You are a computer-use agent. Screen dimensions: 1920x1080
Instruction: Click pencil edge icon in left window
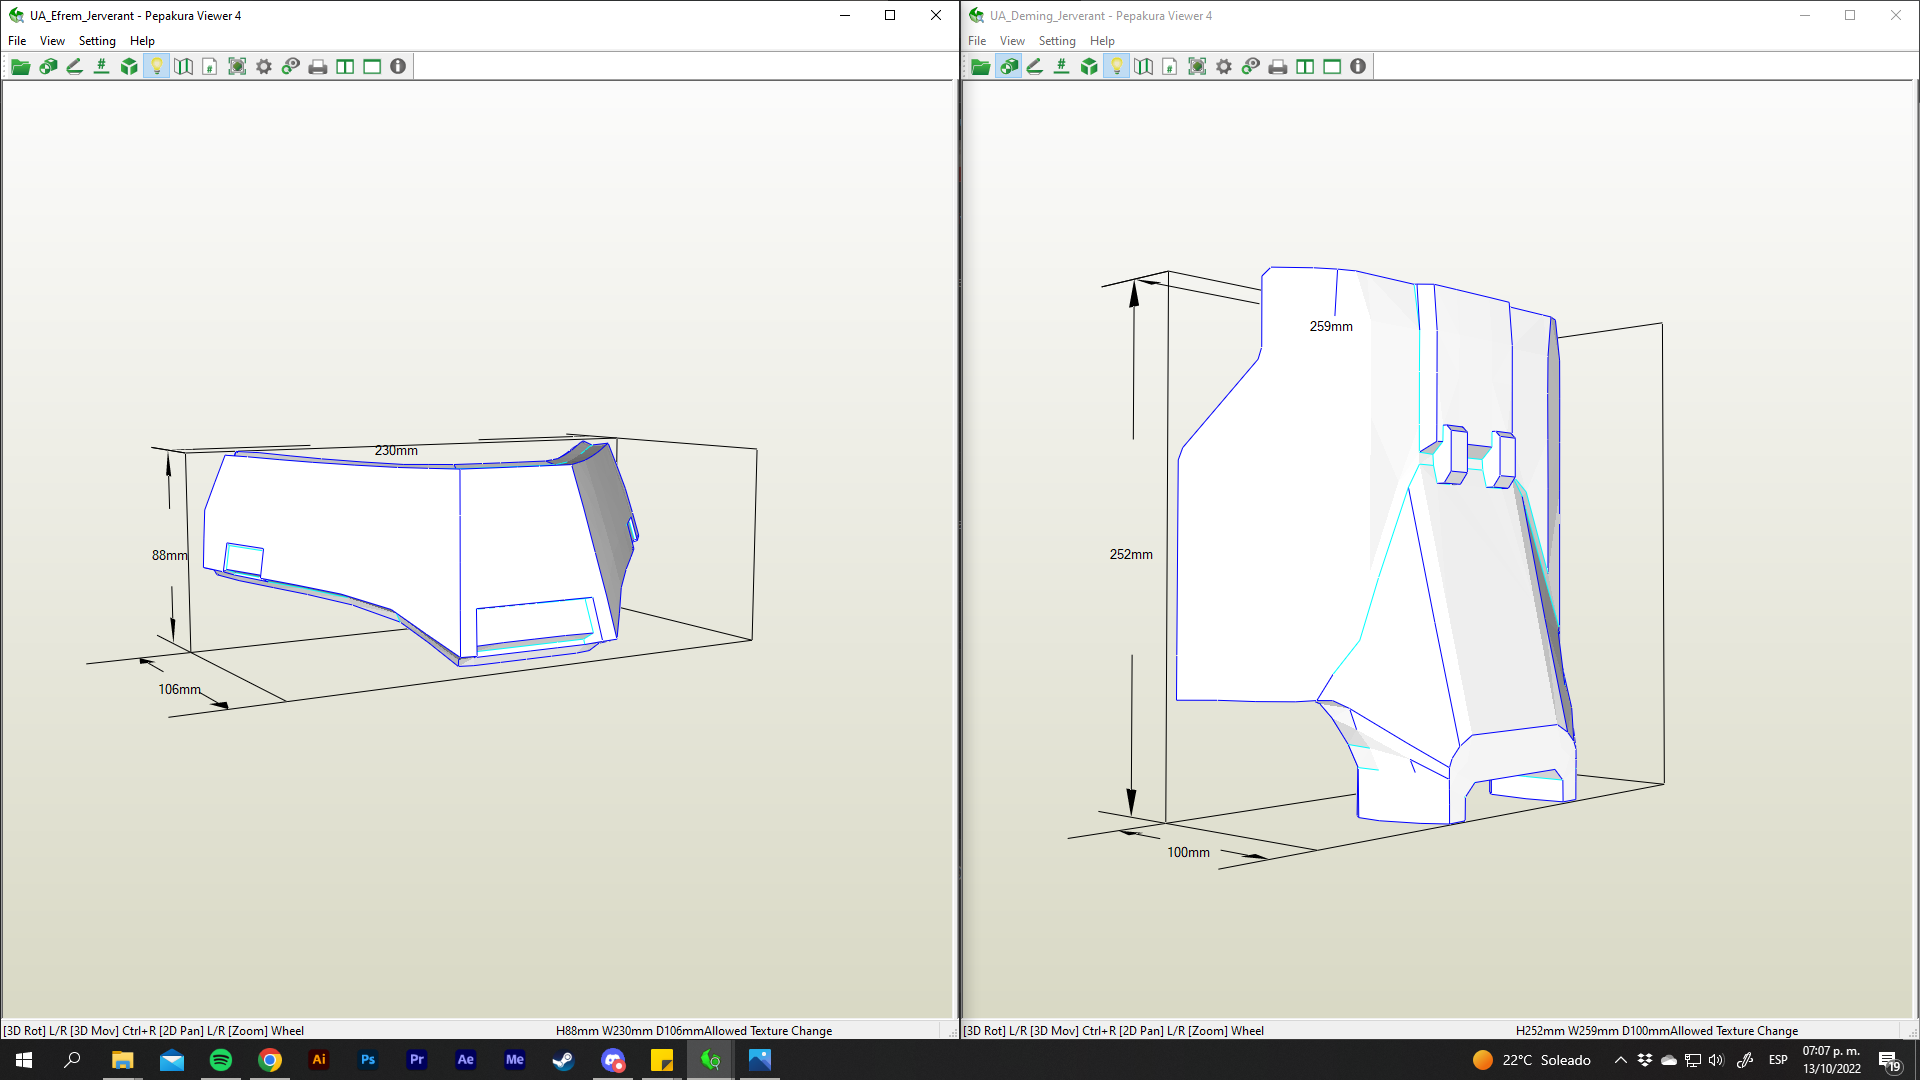[x=74, y=67]
